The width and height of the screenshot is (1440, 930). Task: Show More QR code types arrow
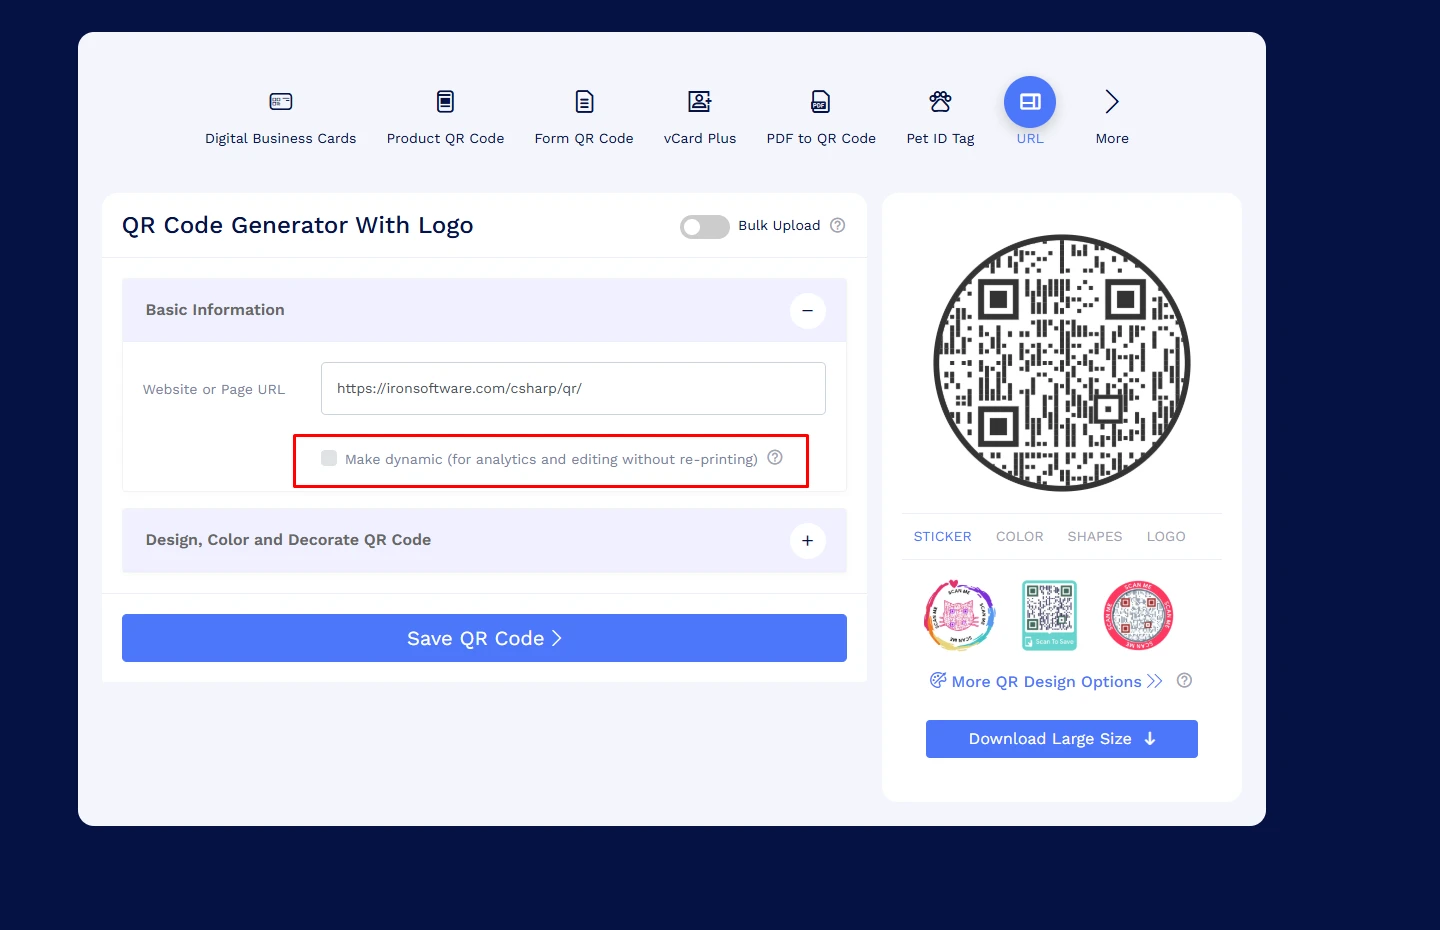point(1111,102)
